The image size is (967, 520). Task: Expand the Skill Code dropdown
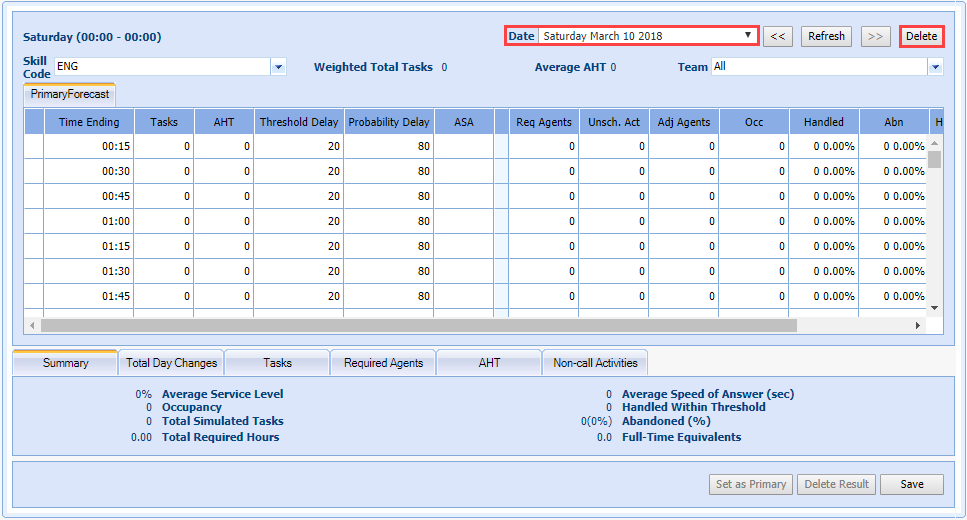pos(279,67)
